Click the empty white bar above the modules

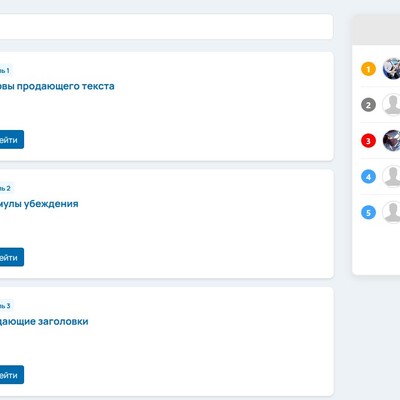point(166,27)
